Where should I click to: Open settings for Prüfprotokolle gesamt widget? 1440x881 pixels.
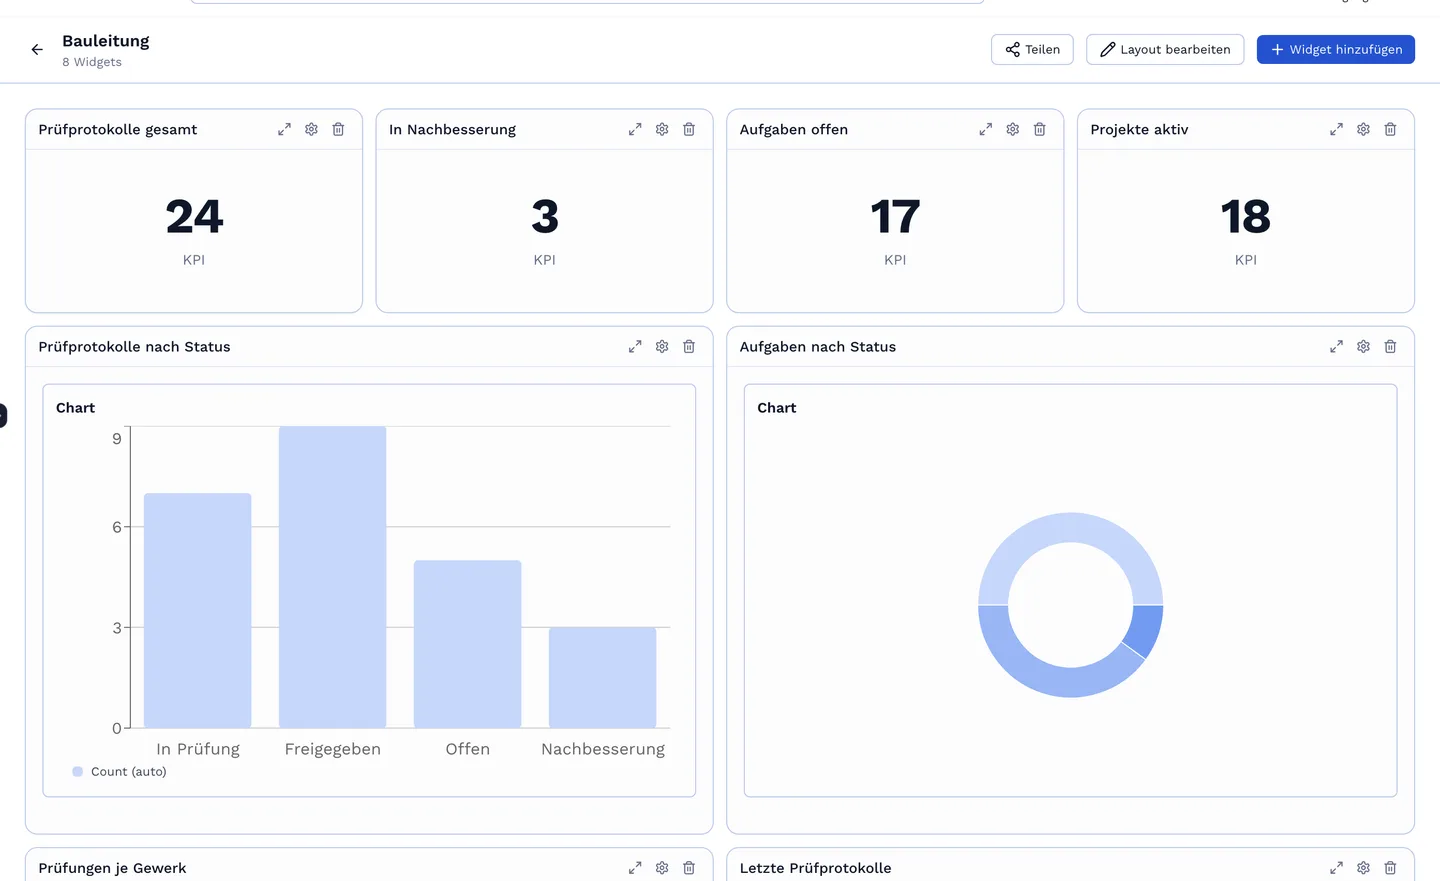311,129
